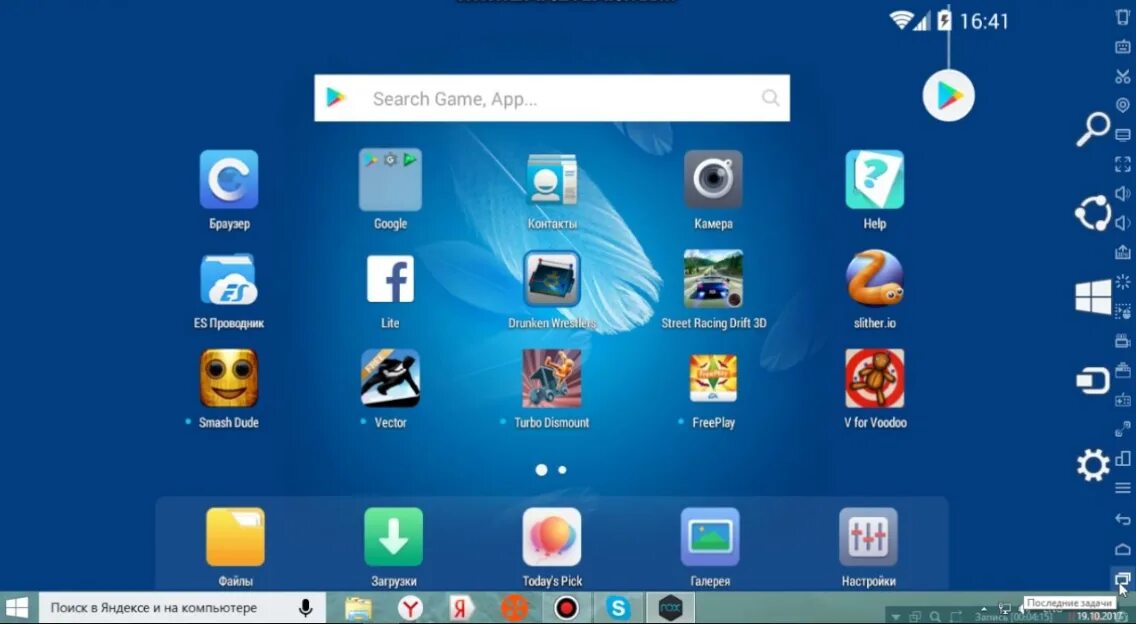Click the large gear overlay icon
Screen dimensions: 1136x624
click(1093, 465)
